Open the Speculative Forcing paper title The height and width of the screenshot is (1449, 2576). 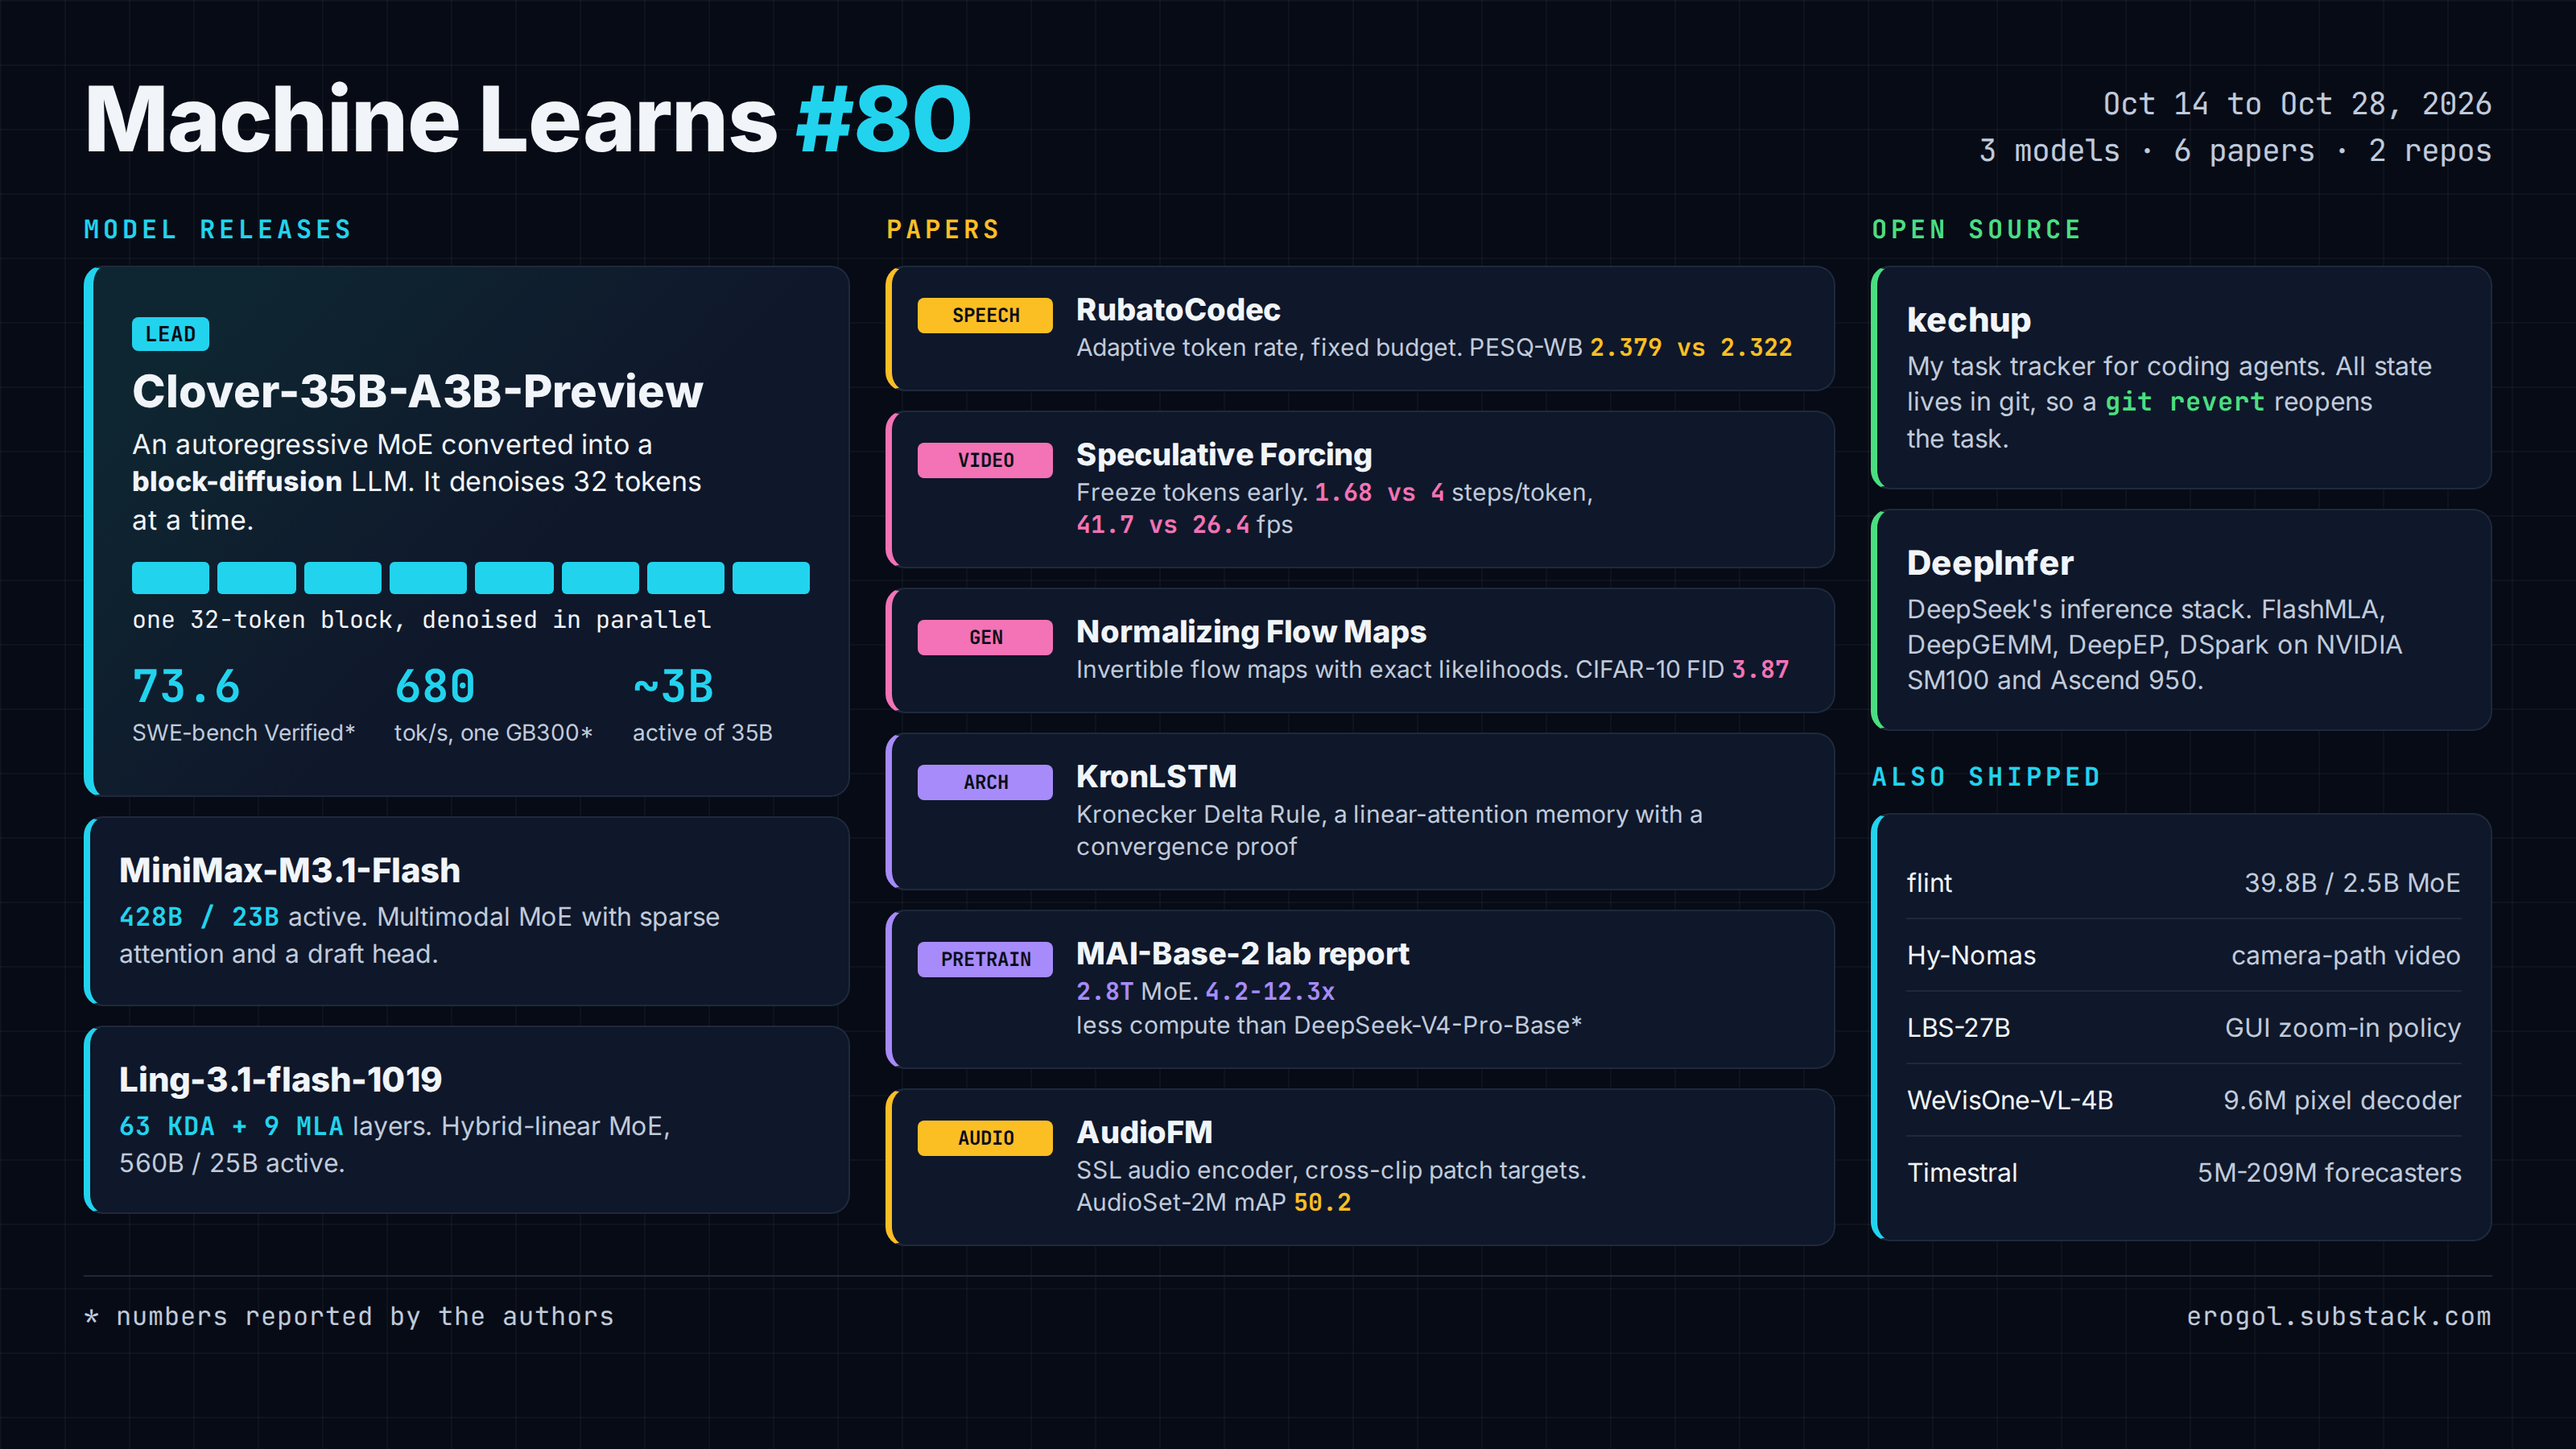[1224, 455]
